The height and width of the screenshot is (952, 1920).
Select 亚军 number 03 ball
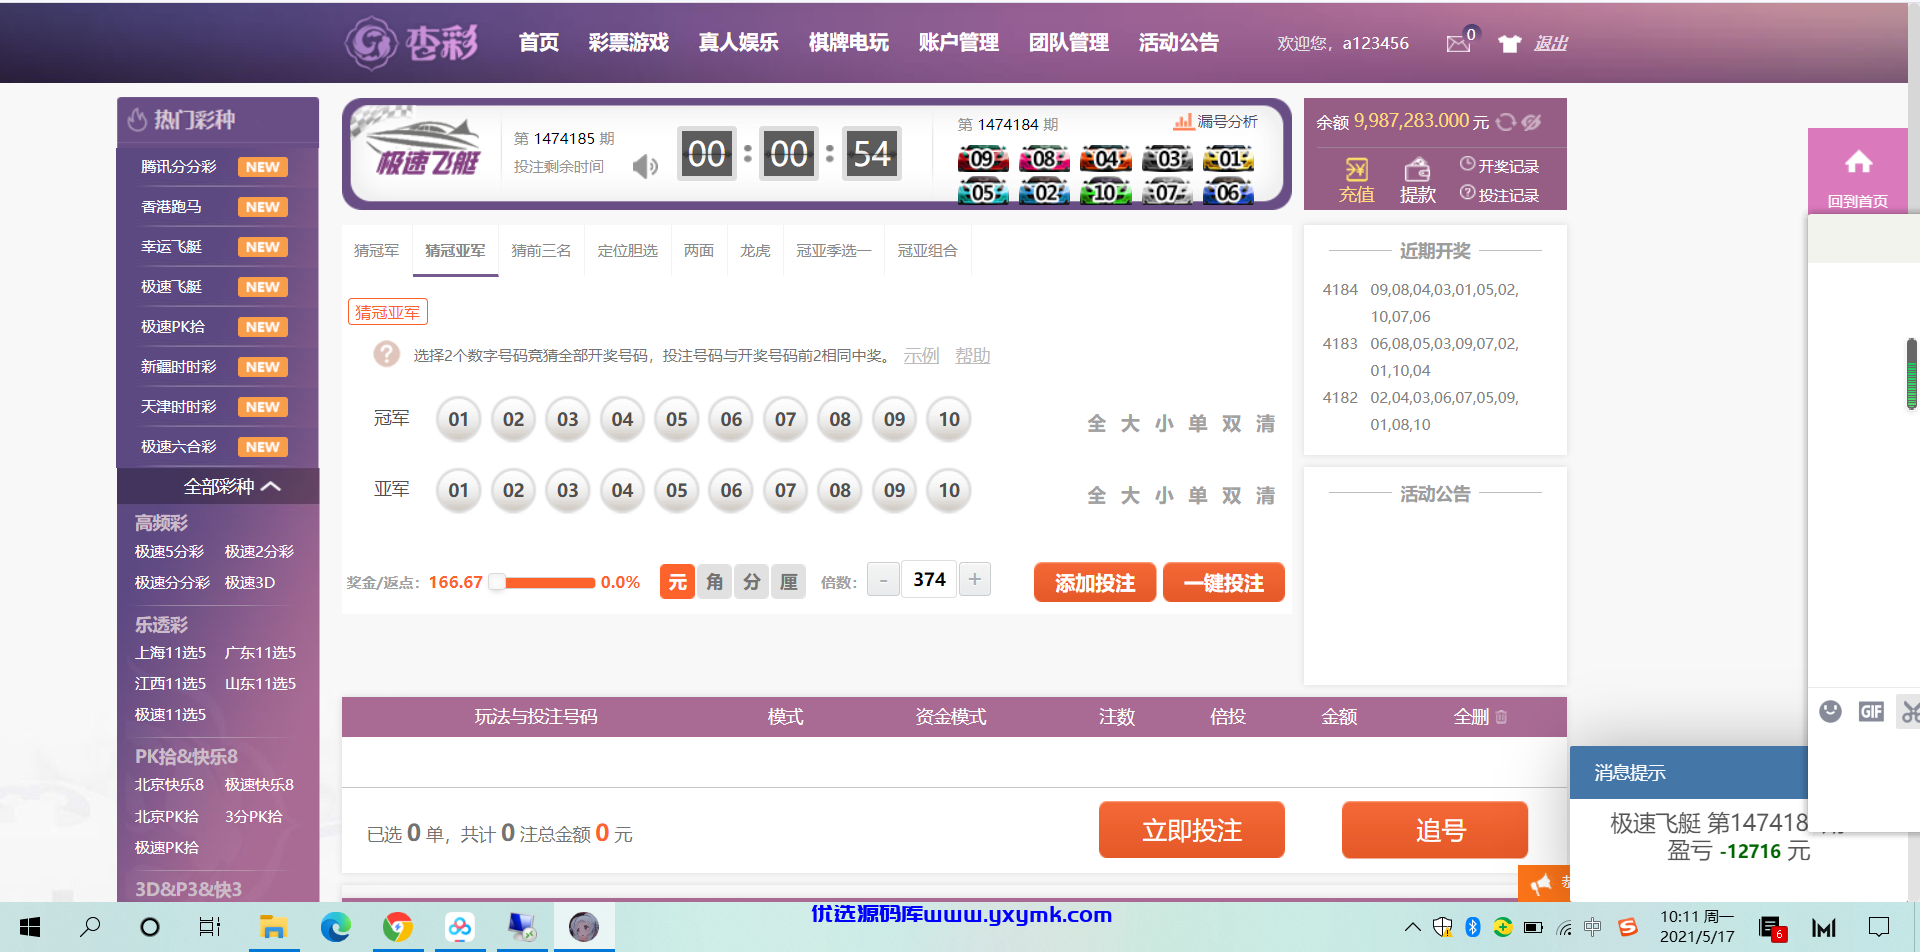[568, 490]
